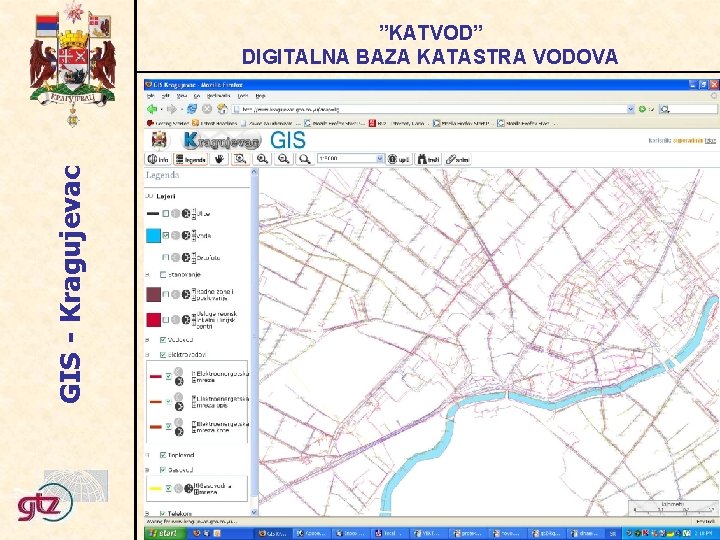The height and width of the screenshot is (540, 720).
Task: Click the Firefox Forward arrow button
Action: (x=171, y=109)
